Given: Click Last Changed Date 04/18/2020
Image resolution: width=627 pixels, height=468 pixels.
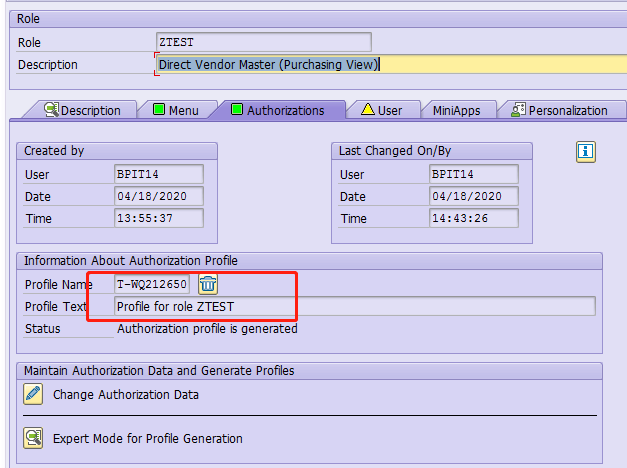Looking at the screenshot, I should (x=474, y=196).
